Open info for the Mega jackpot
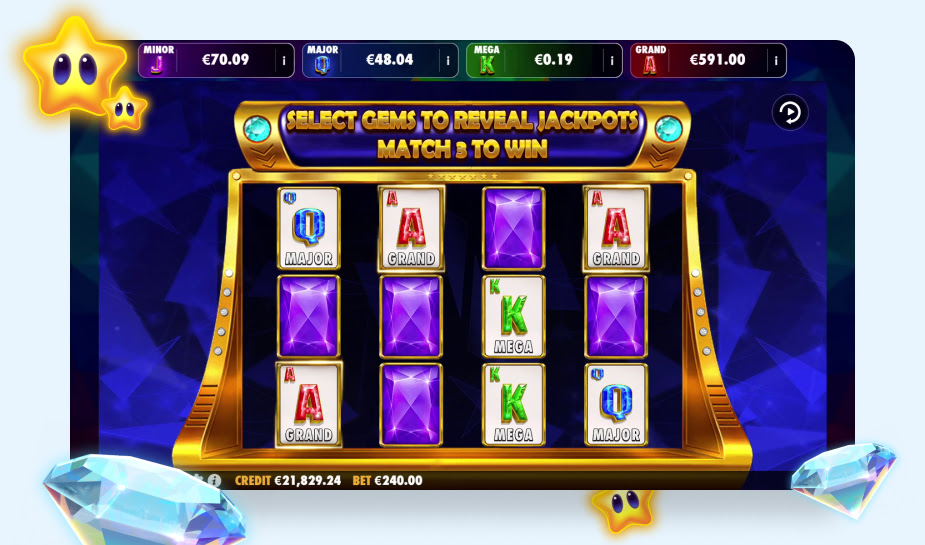The width and height of the screenshot is (925, 545). coord(612,60)
